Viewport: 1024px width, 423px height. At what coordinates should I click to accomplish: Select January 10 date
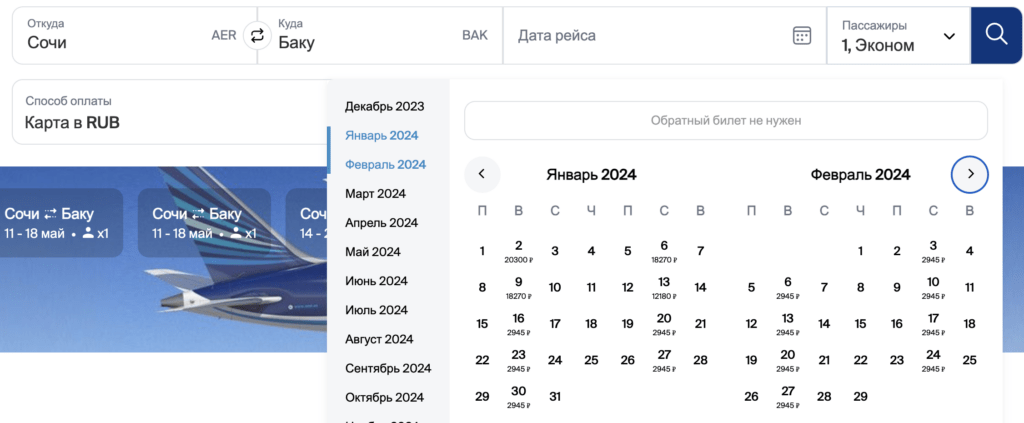(x=554, y=287)
